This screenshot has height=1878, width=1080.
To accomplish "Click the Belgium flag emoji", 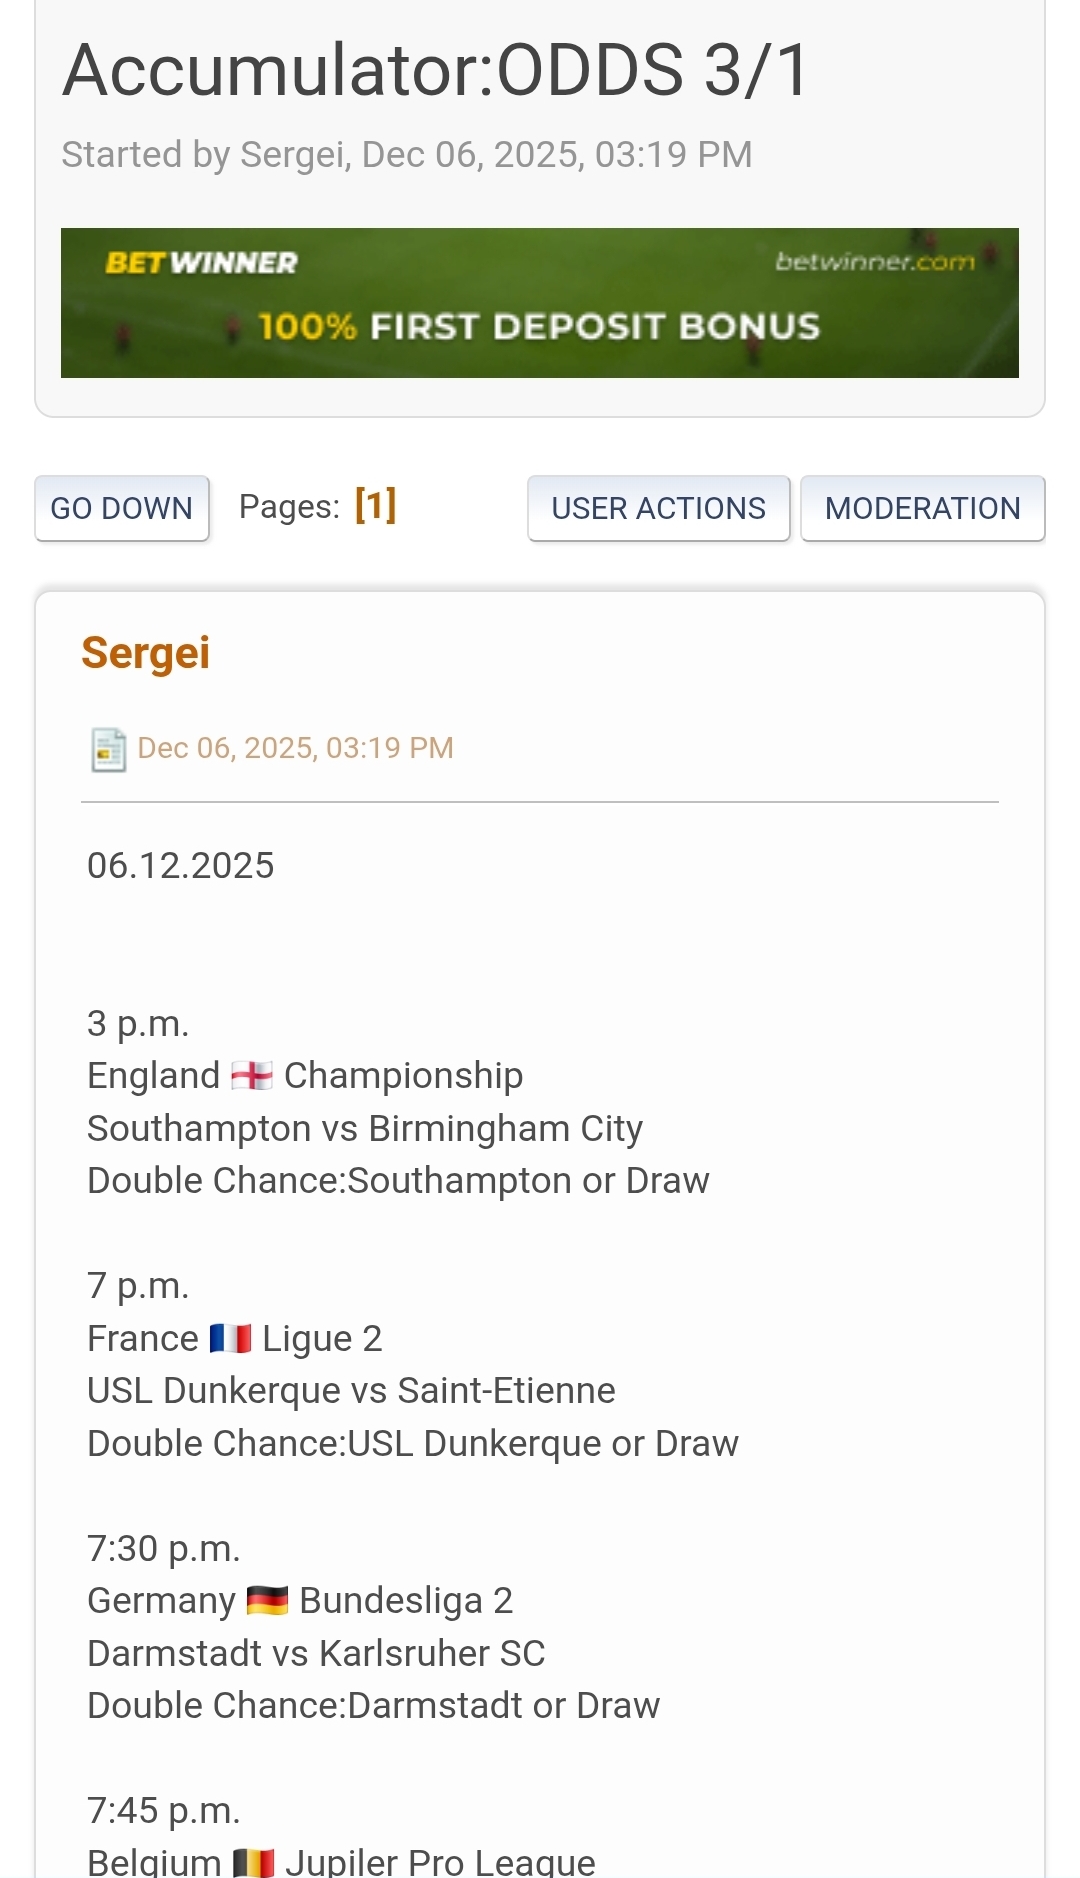I will pos(253,1862).
